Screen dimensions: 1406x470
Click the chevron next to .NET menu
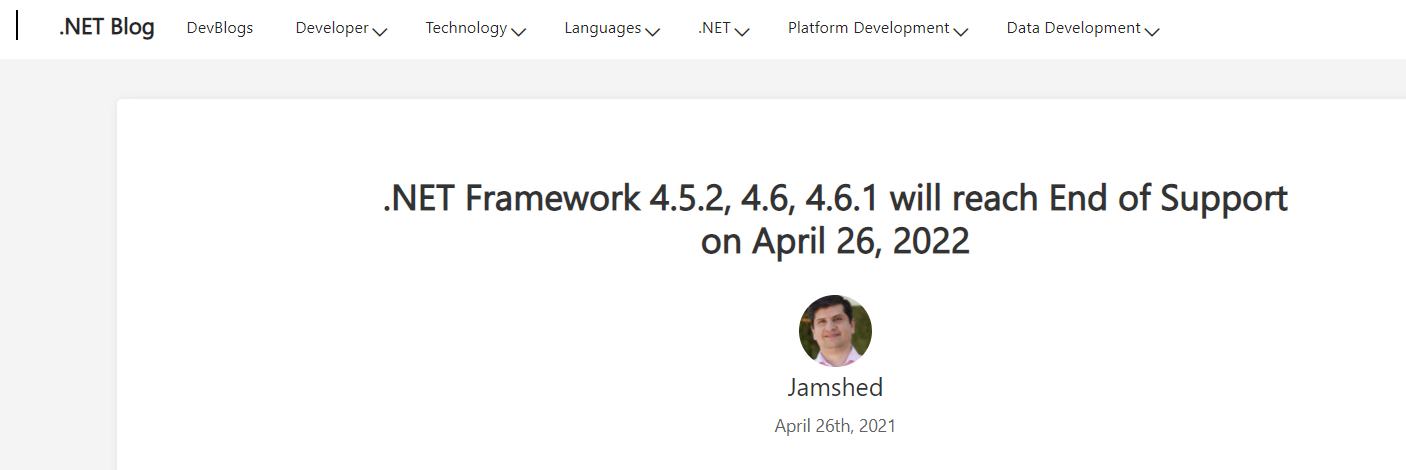point(741,31)
